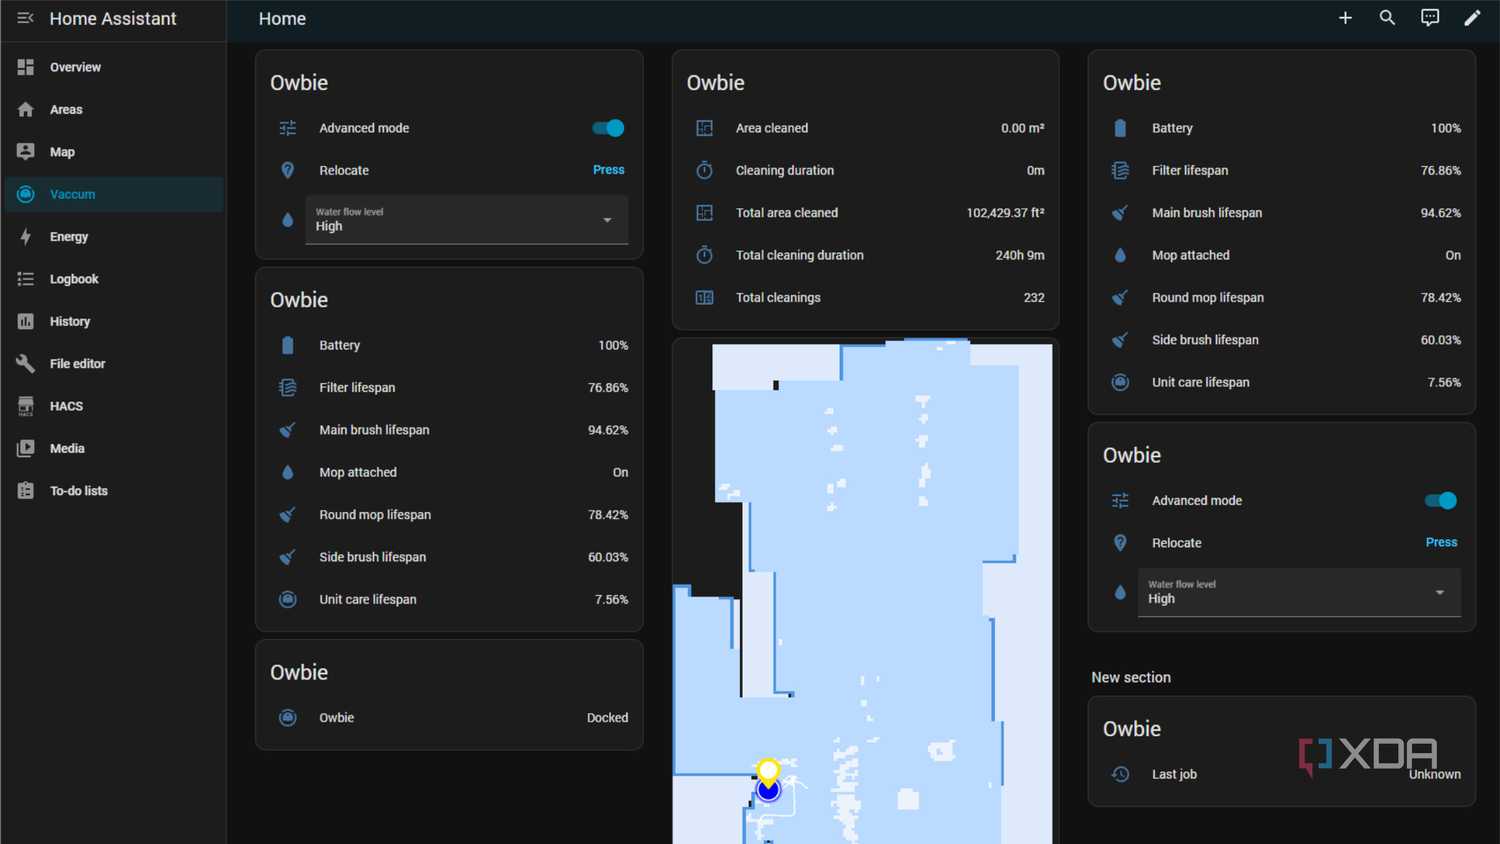Go to Areas in the sidebar

coord(113,110)
